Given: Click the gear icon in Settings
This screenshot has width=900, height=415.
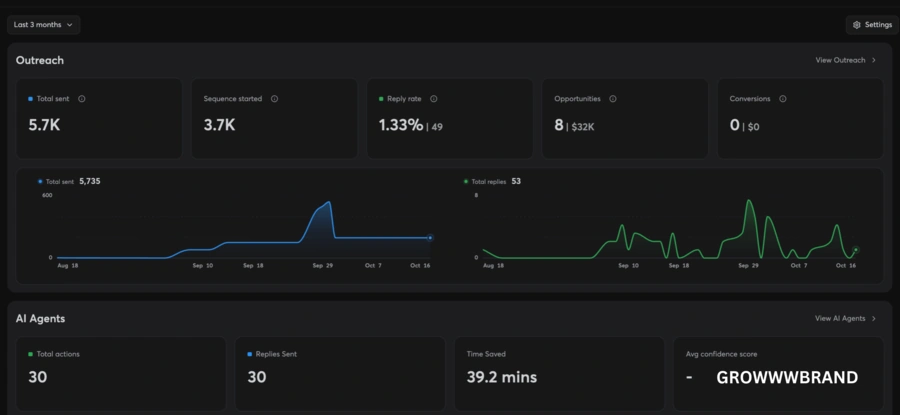Looking at the screenshot, I should pyautogui.click(x=857, y=25).
